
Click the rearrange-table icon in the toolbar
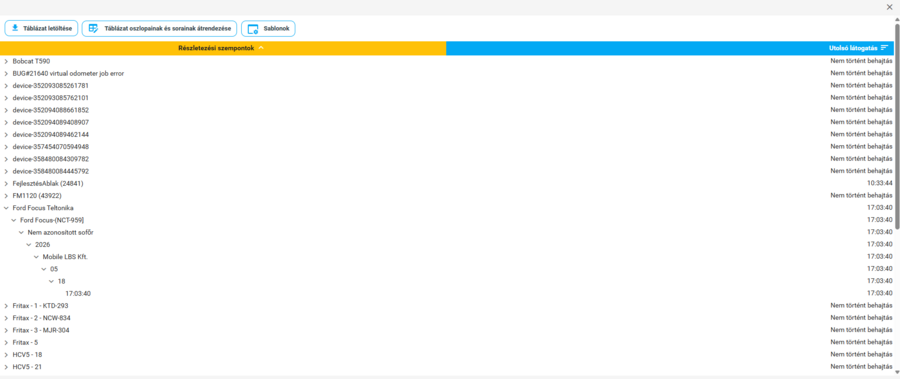tap(93, 28)
